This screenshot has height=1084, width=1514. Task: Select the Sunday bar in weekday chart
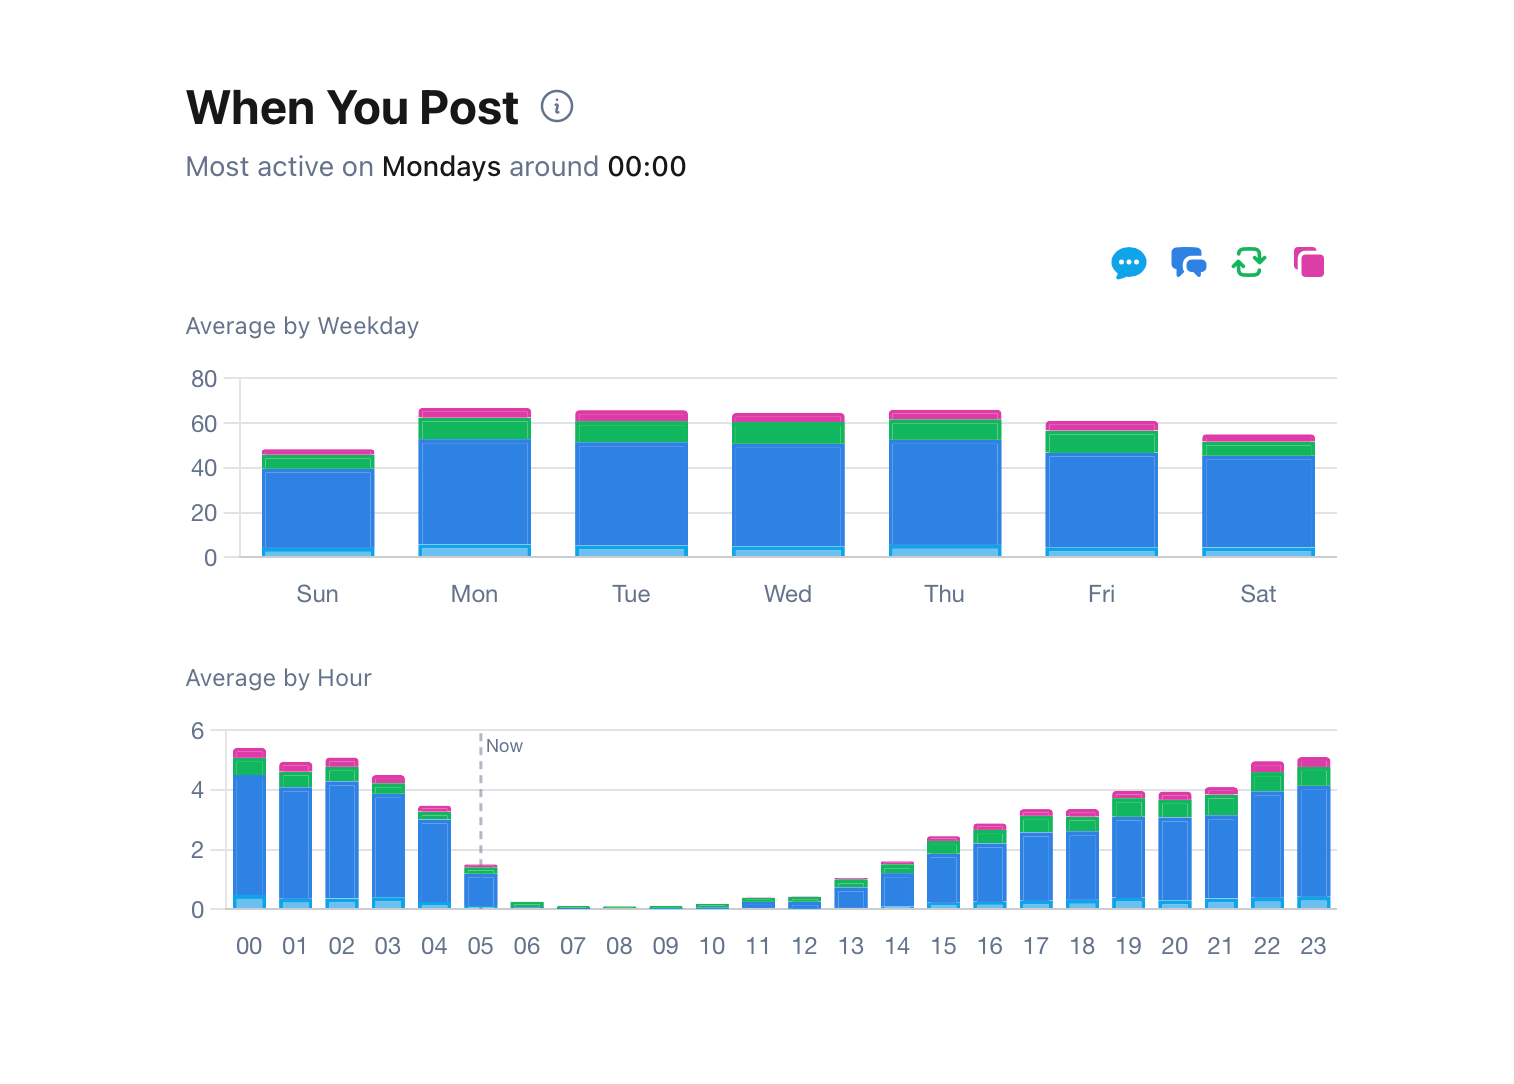coord(318,510)
